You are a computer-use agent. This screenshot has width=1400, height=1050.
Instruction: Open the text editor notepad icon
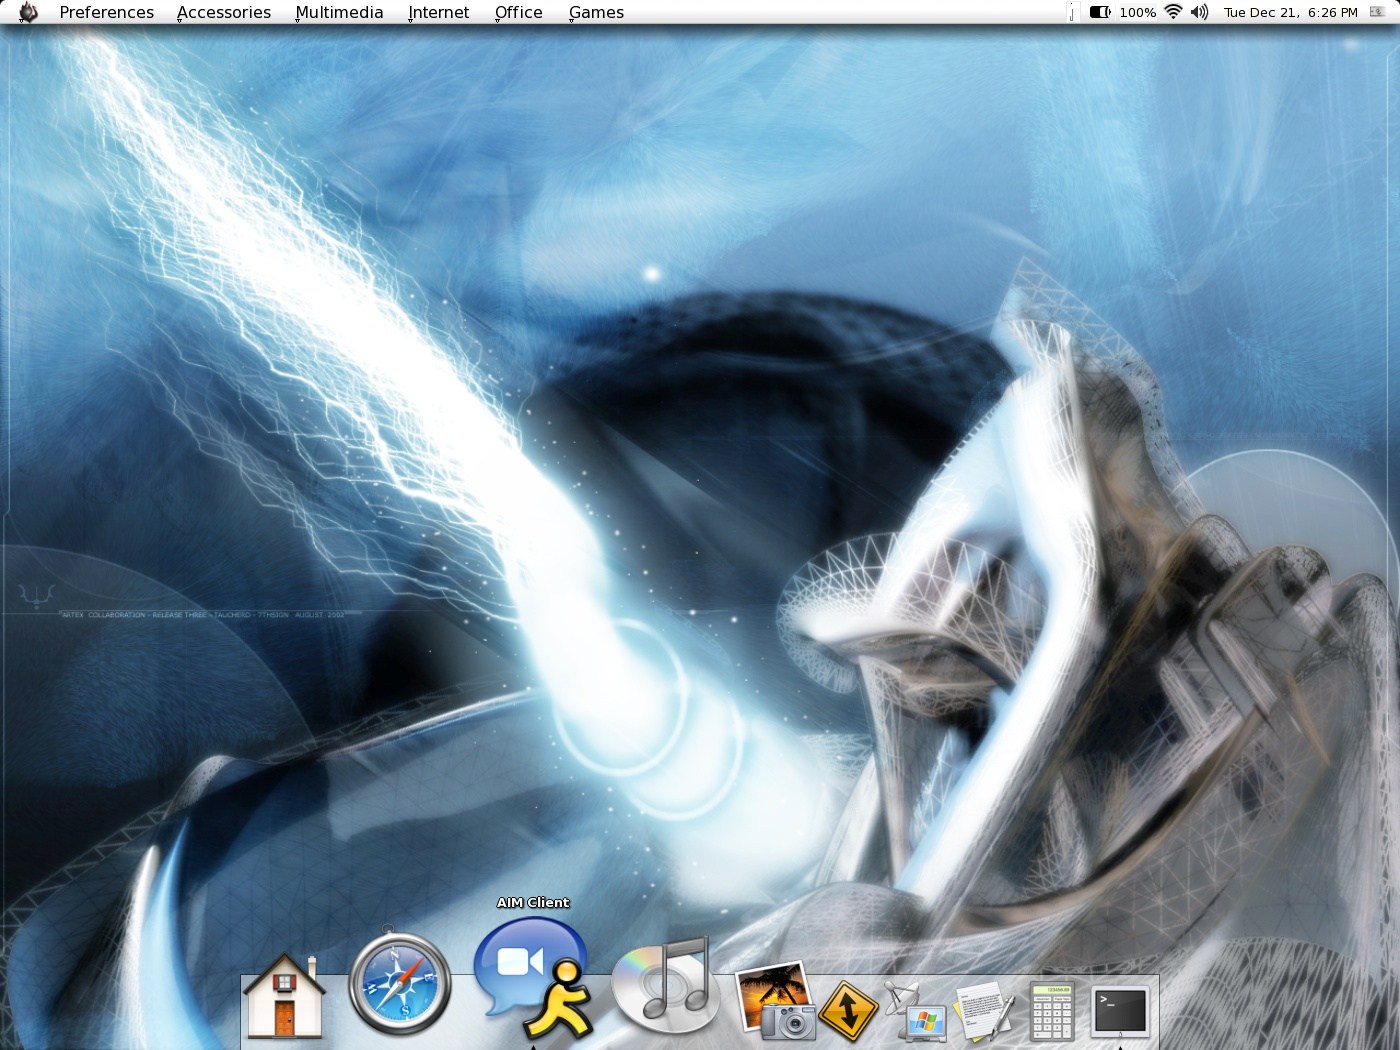[984, 1011]
